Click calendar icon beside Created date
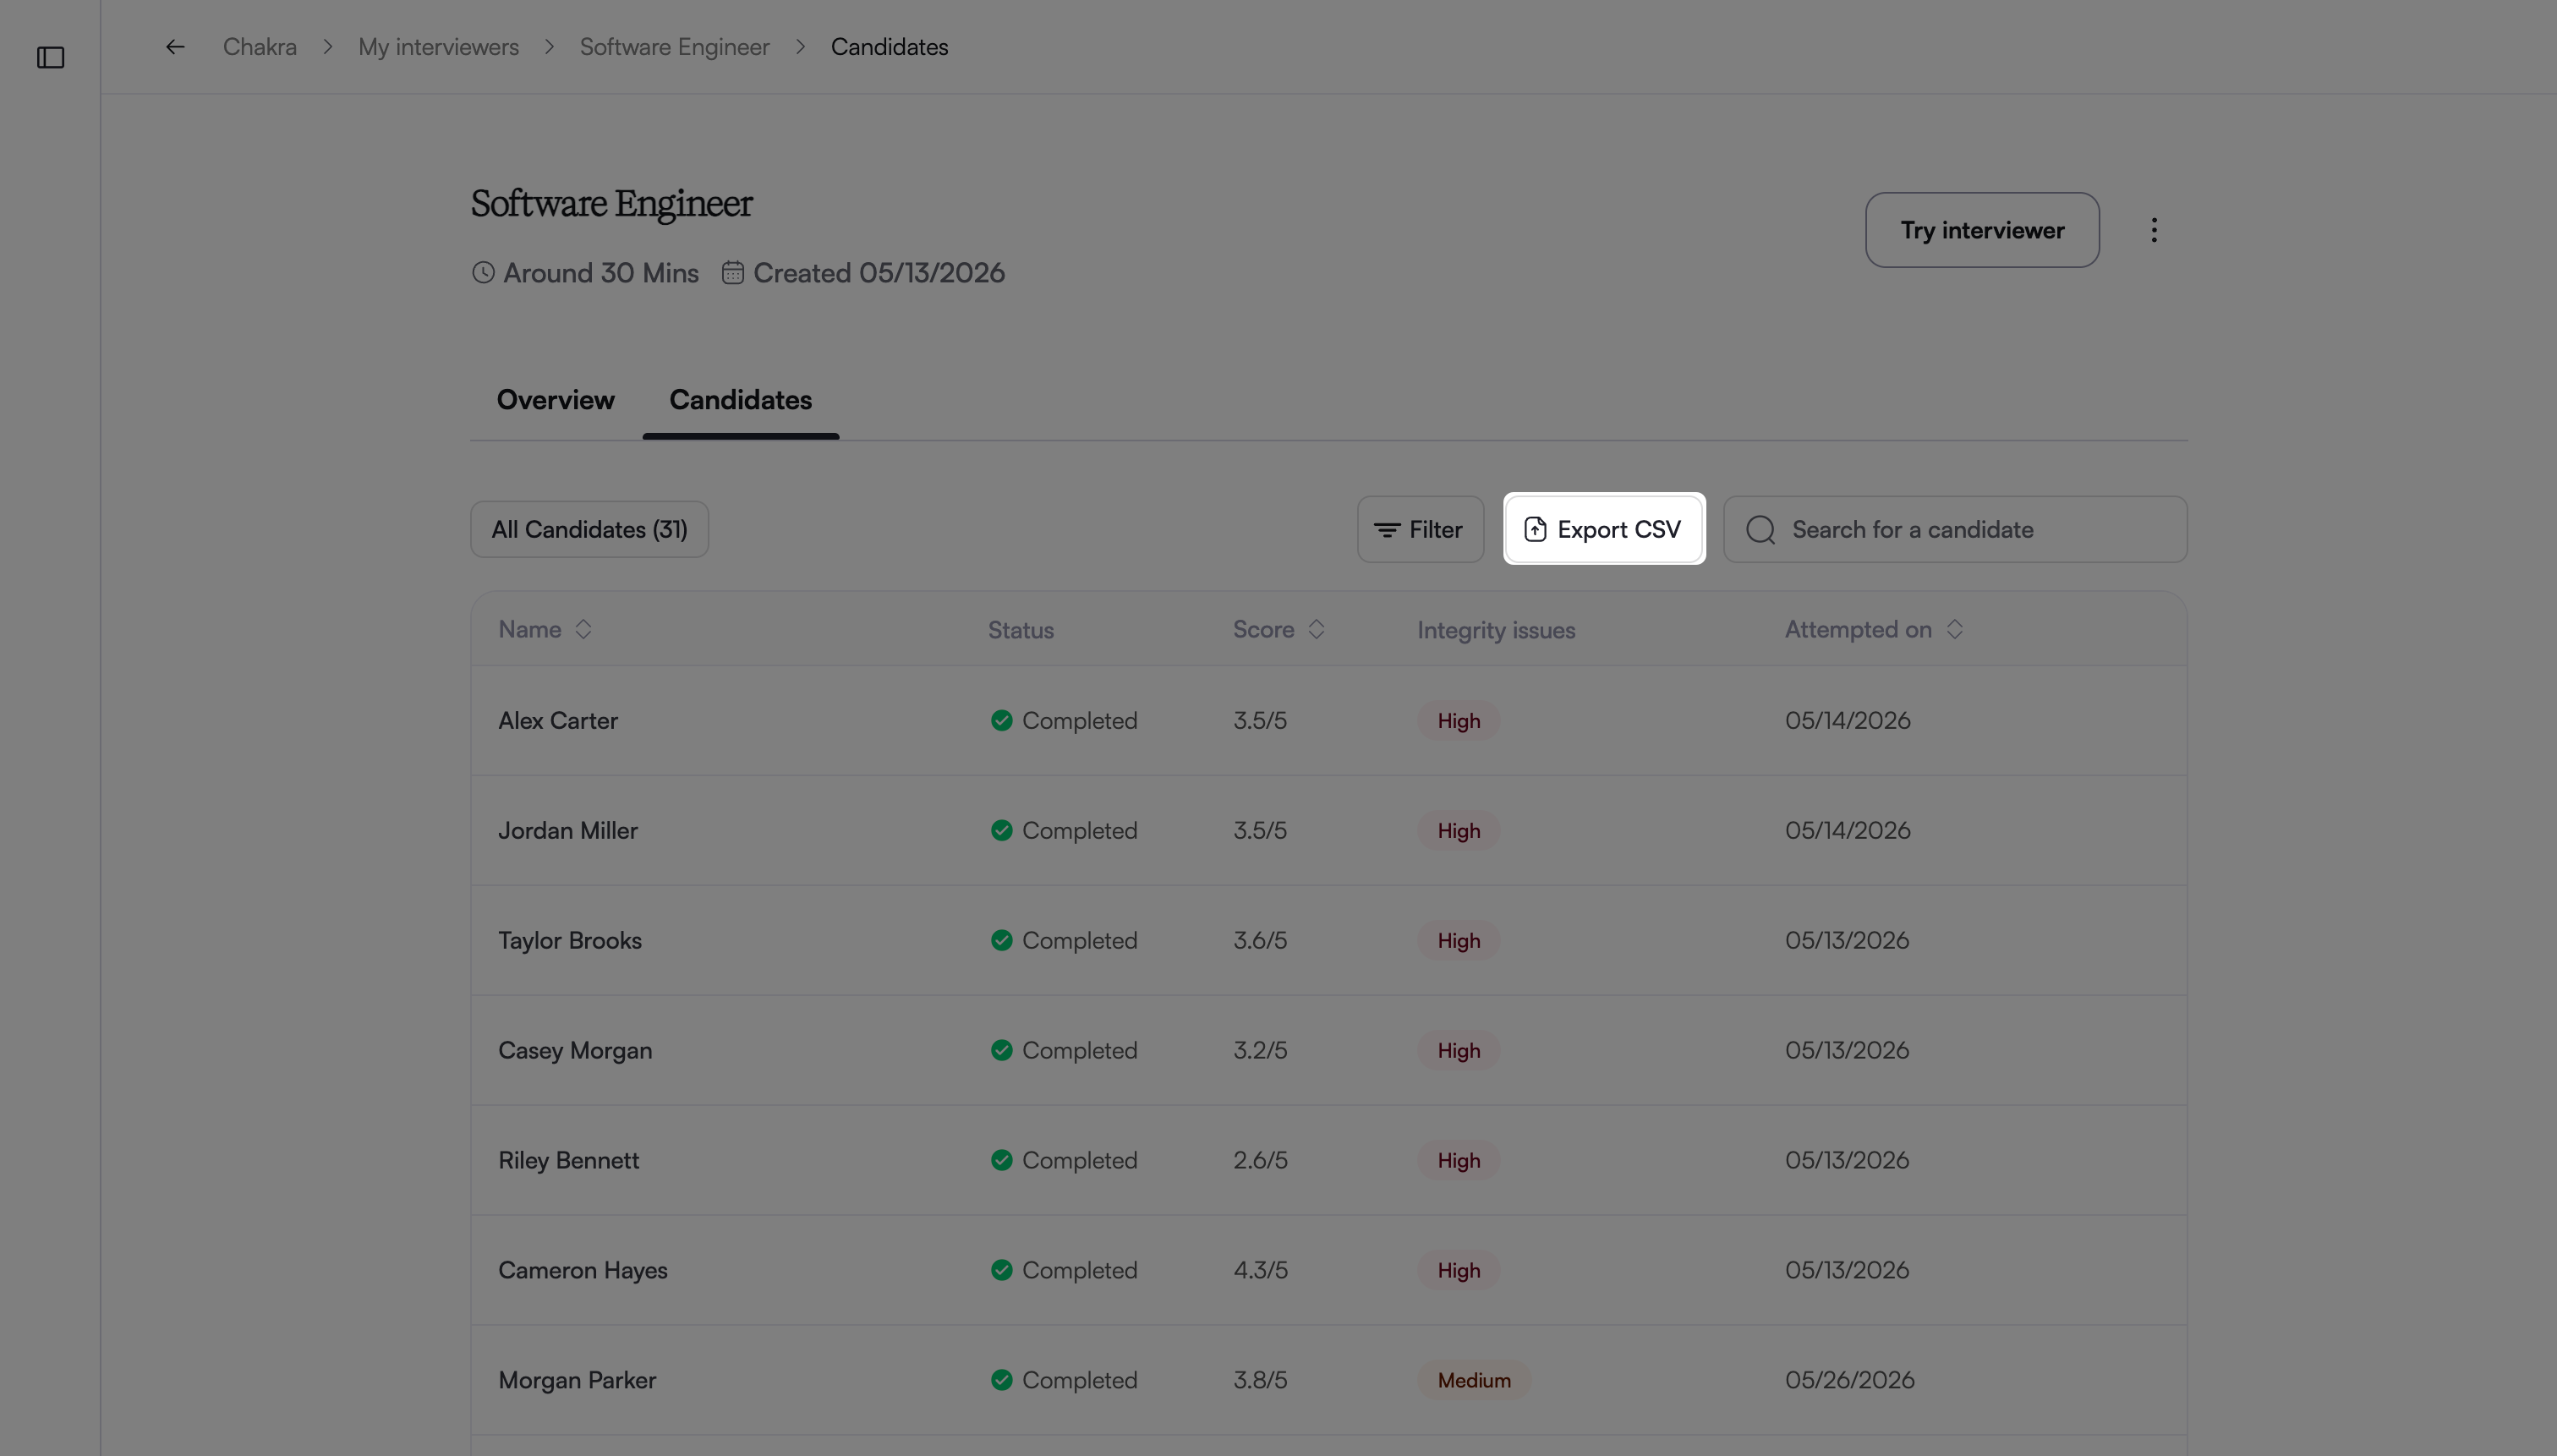The height and width of the screenshot is (1456, 2557). 732,273
